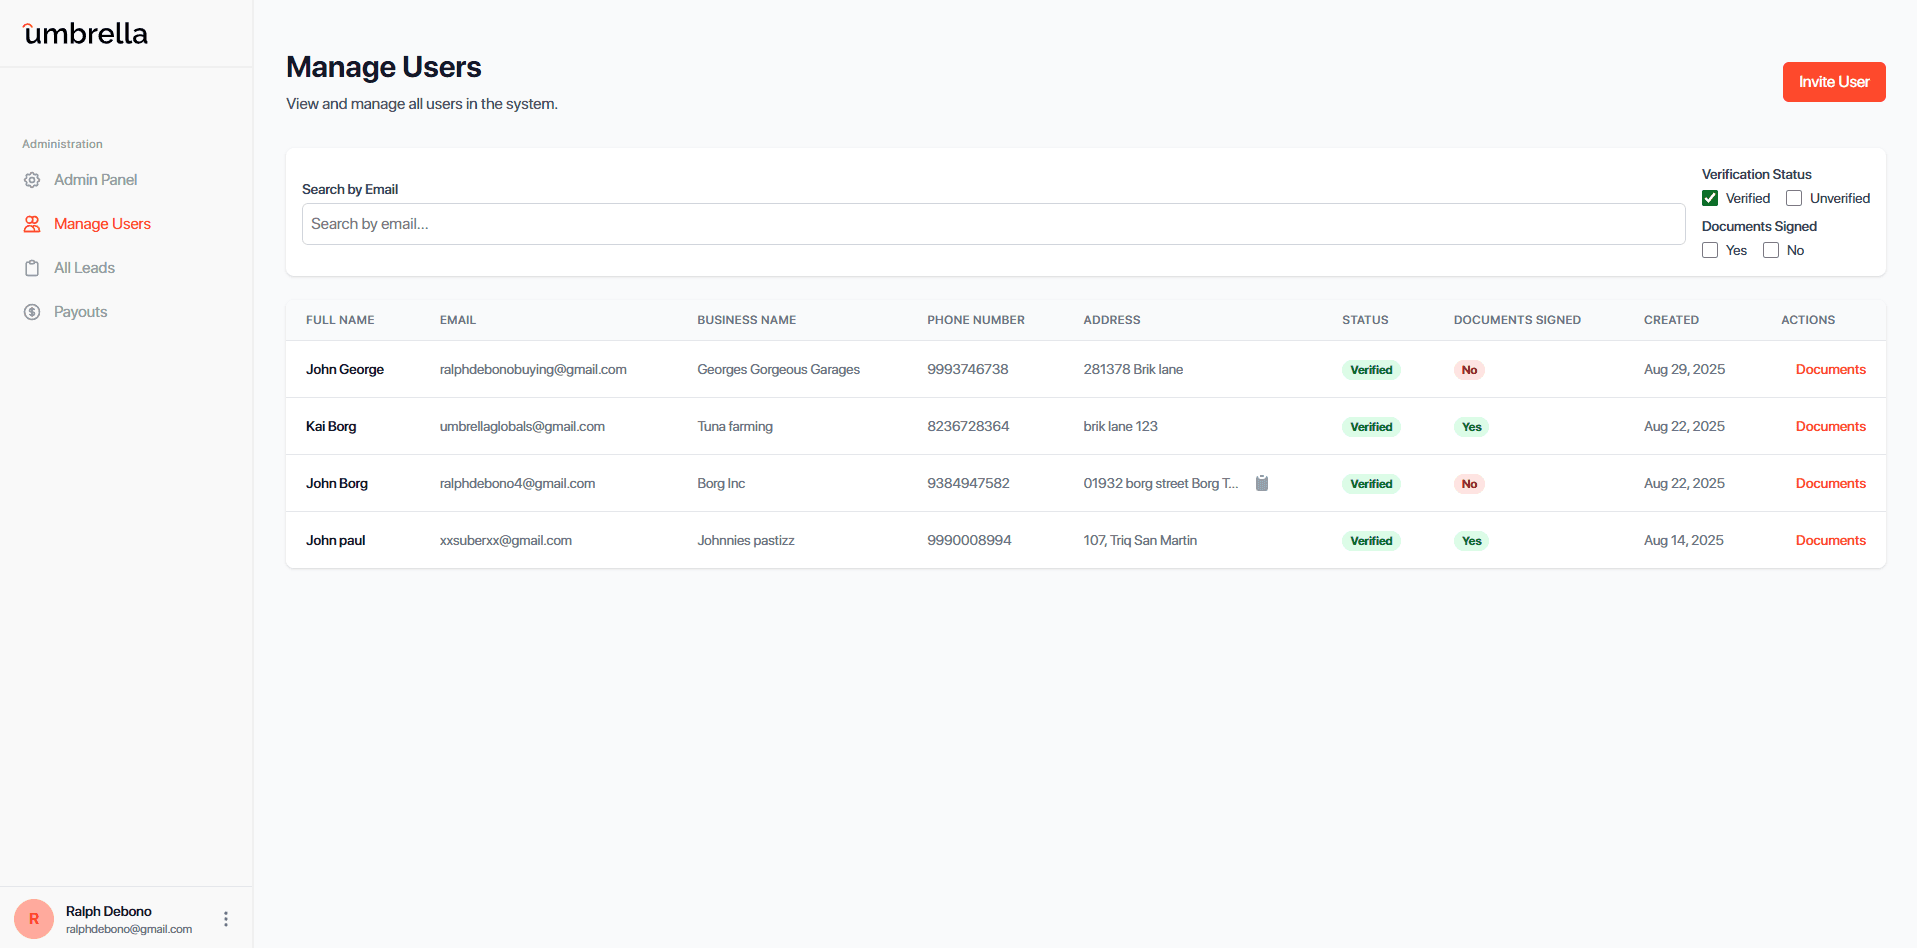This screenshot has height=948, width=1917.
Task: Open the Admin Panel sidebar item
Action: coord(95,179)
